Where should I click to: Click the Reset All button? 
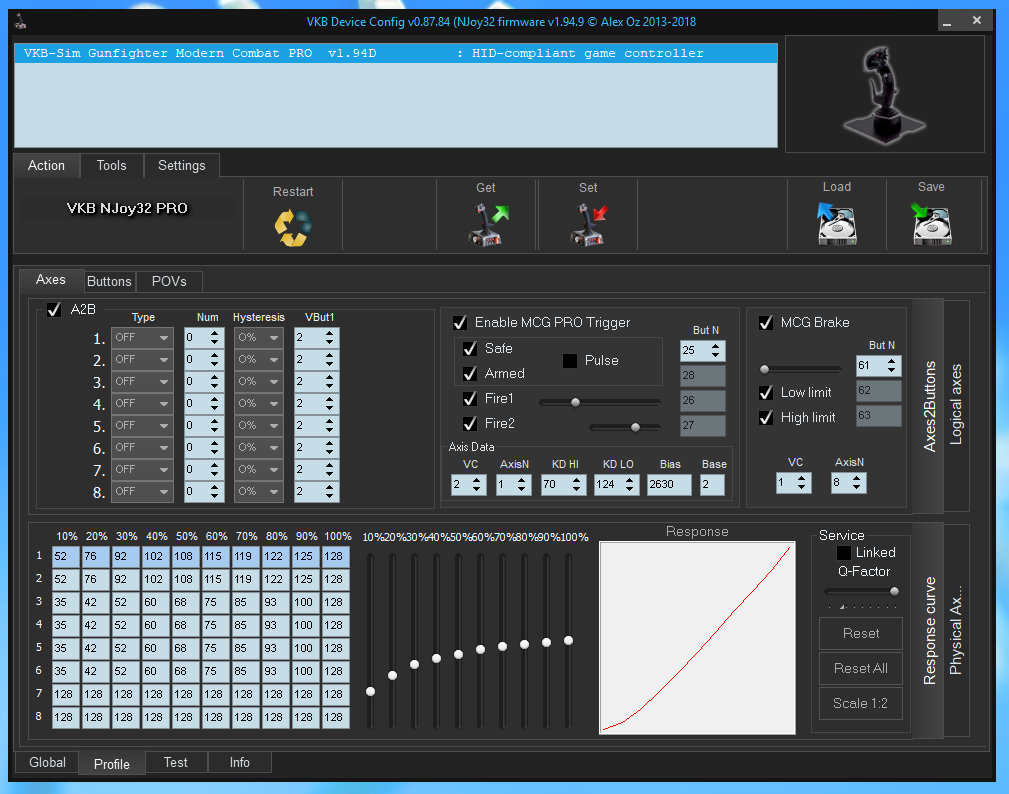[860, 668]
